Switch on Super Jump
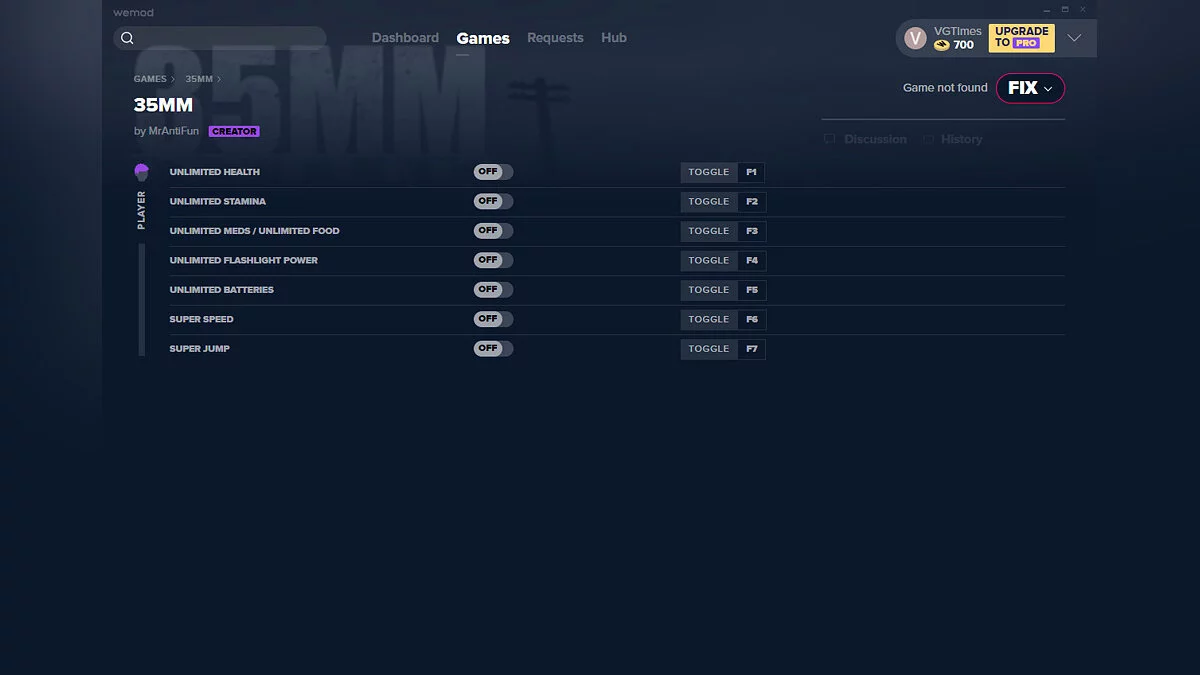The image size is (1200, 675). point(493,349)
